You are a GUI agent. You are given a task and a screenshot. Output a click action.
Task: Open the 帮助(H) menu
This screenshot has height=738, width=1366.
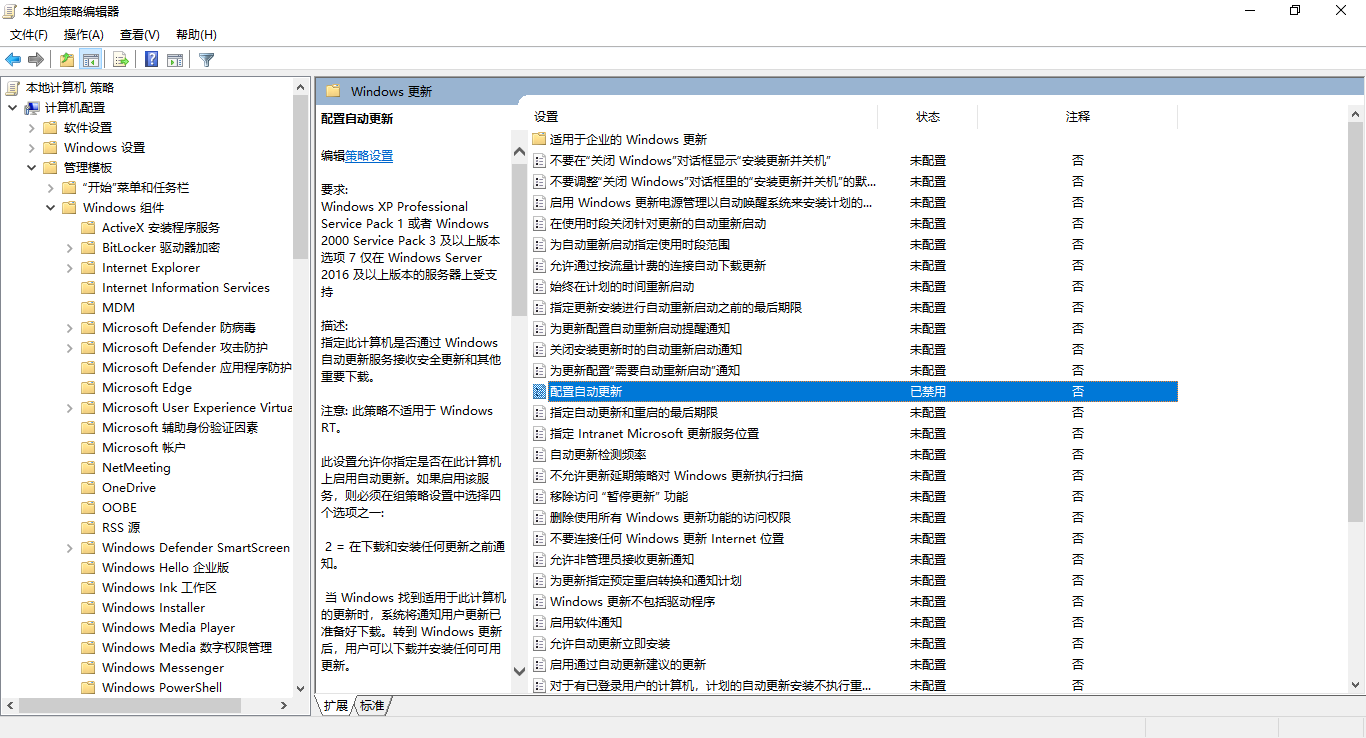pos(196,35)
